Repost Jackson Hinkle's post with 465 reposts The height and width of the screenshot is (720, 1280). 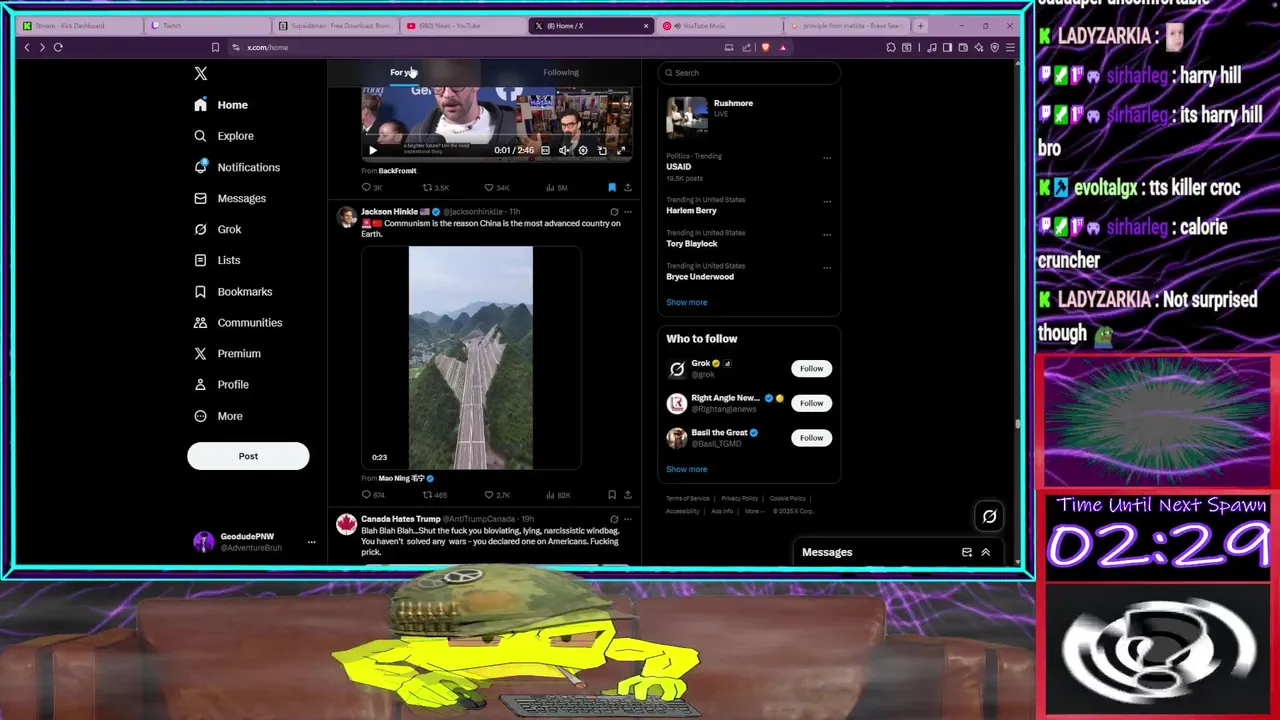click(x=435, y=494)
